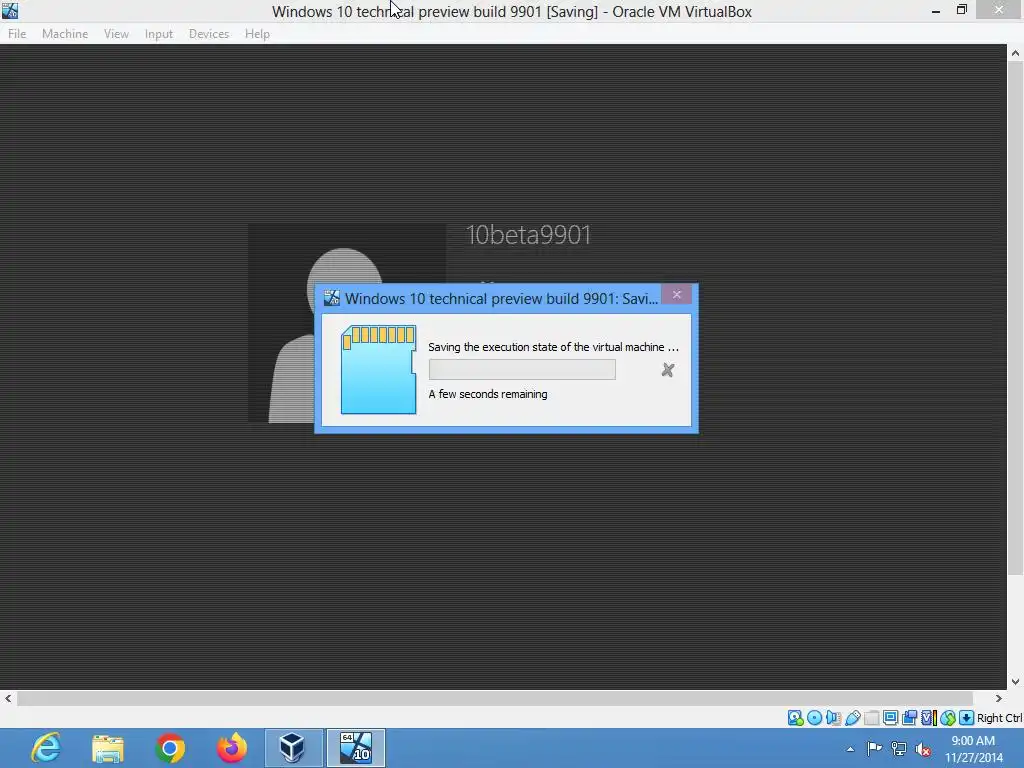
Task: Open File Explorer from taskbar
Action: tap(108, 748)
